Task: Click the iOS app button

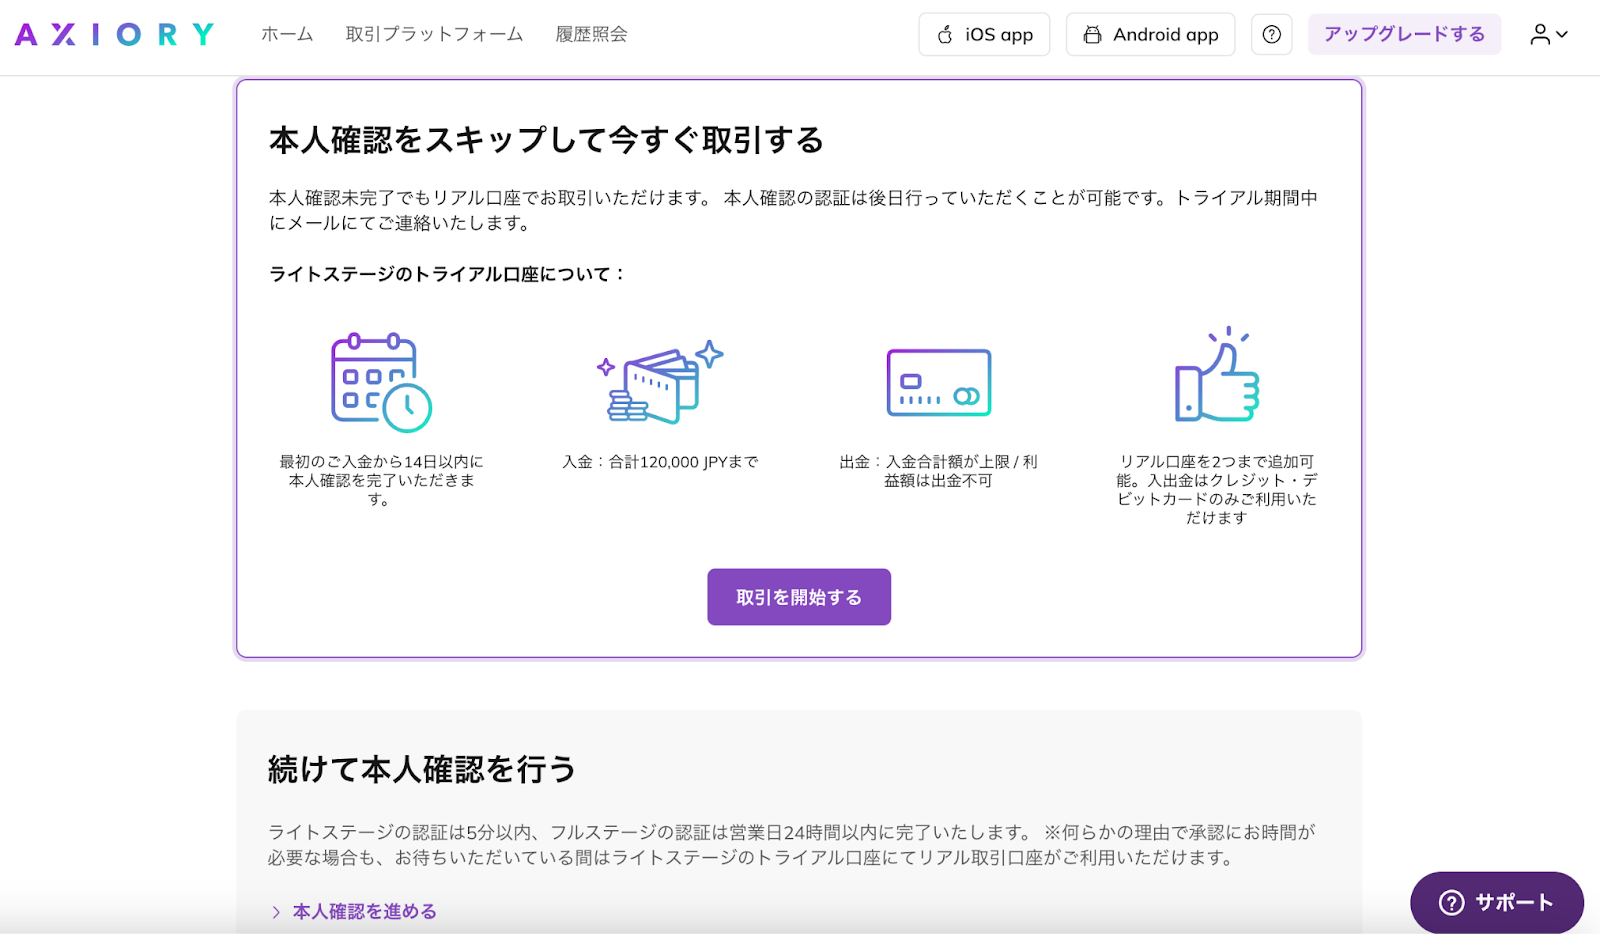Action: (984, 35)
